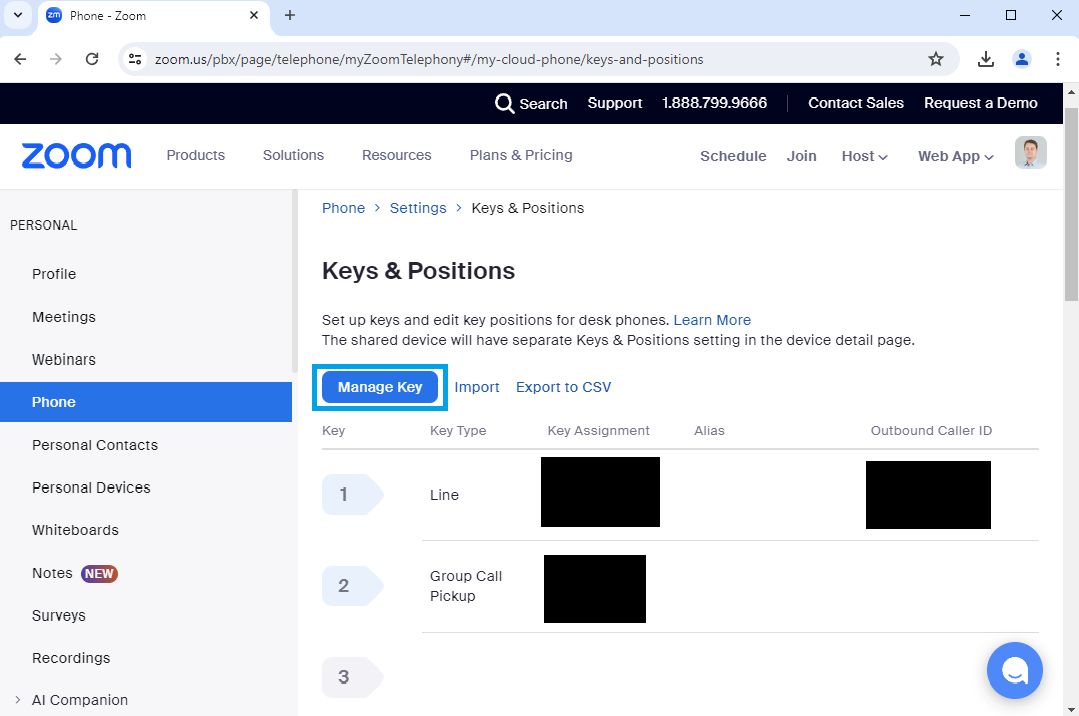Go to Phone breadcrumb link
The height and width of the screenshot is (716, 1079).
click(343, 208)
